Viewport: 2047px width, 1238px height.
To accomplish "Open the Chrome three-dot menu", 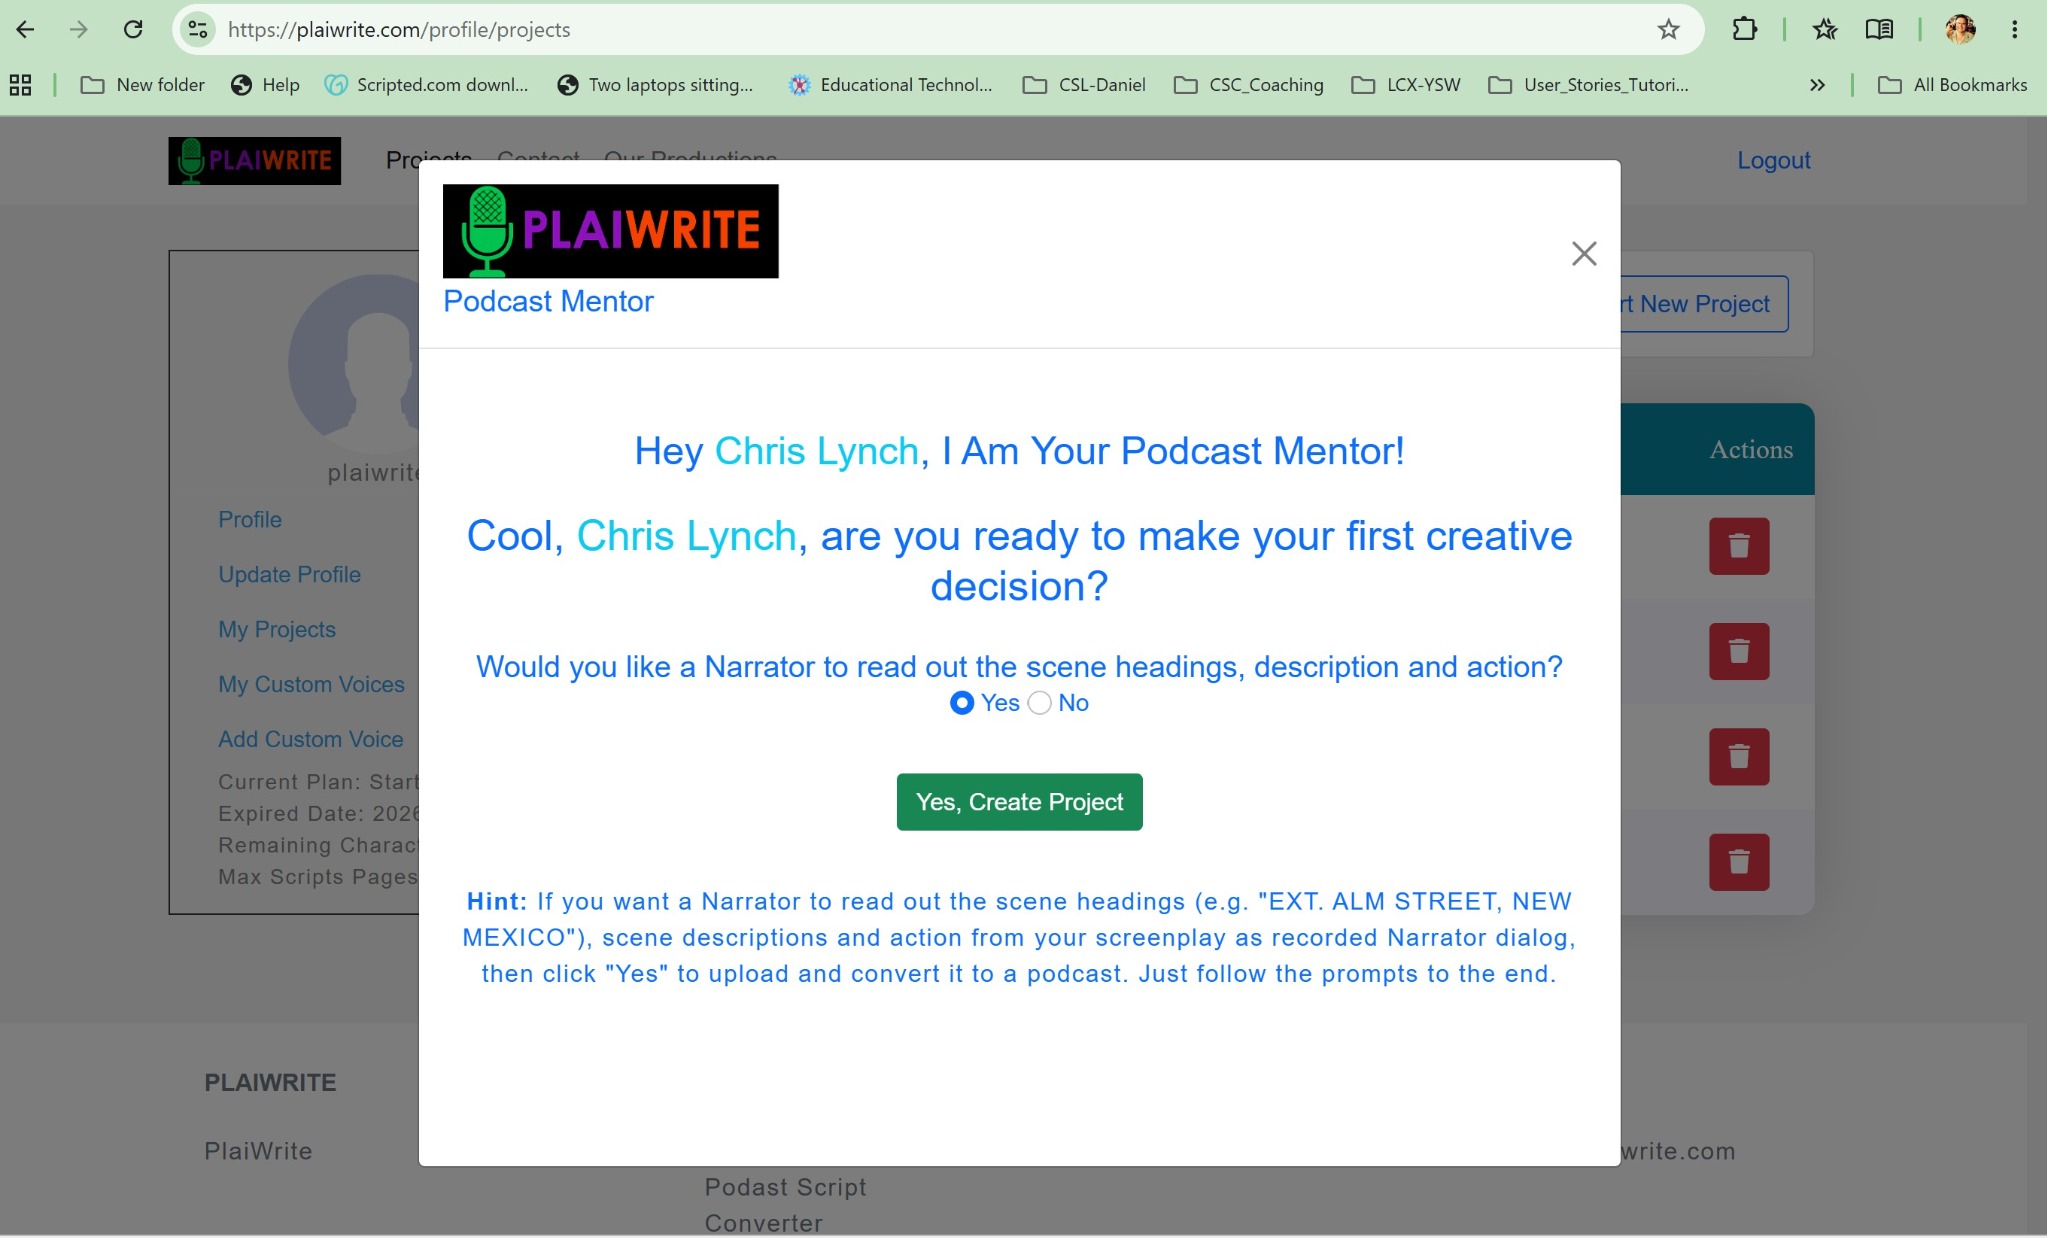I will click(2014, 29).
